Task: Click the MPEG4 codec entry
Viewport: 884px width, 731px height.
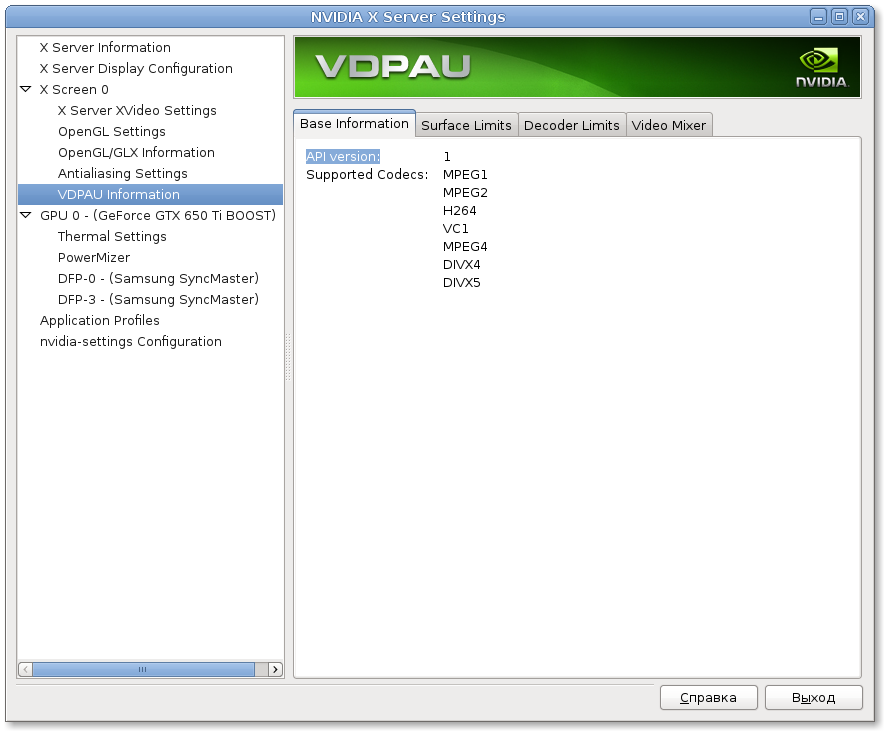Action: click(465, 246)
